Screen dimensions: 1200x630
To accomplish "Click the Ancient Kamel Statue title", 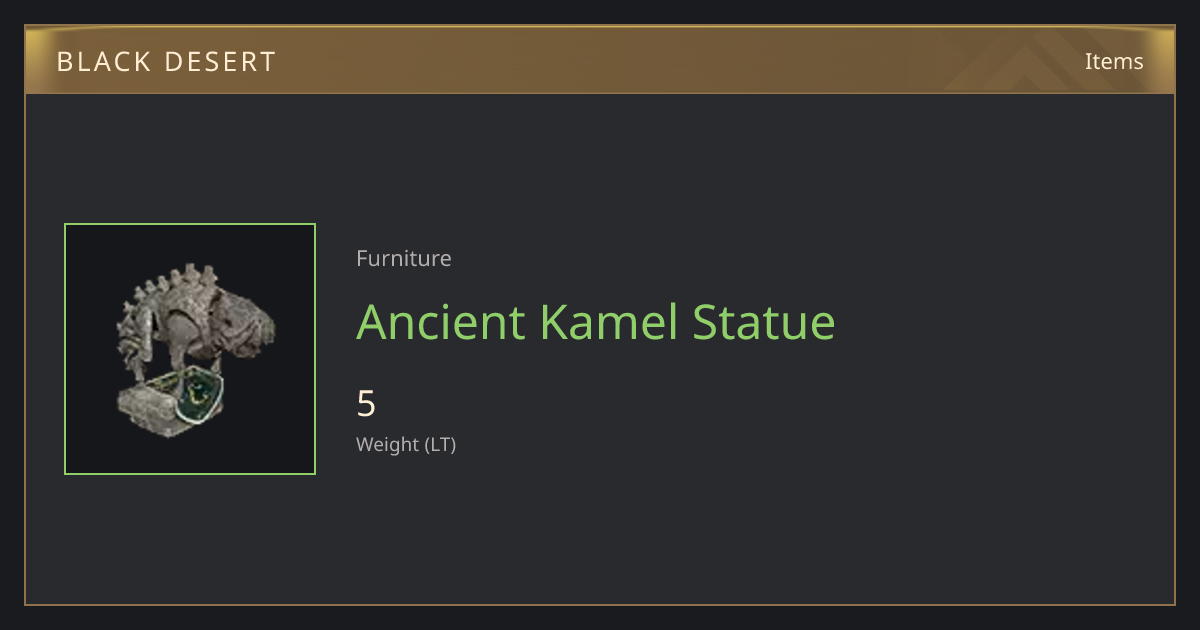I will point(596,322).
